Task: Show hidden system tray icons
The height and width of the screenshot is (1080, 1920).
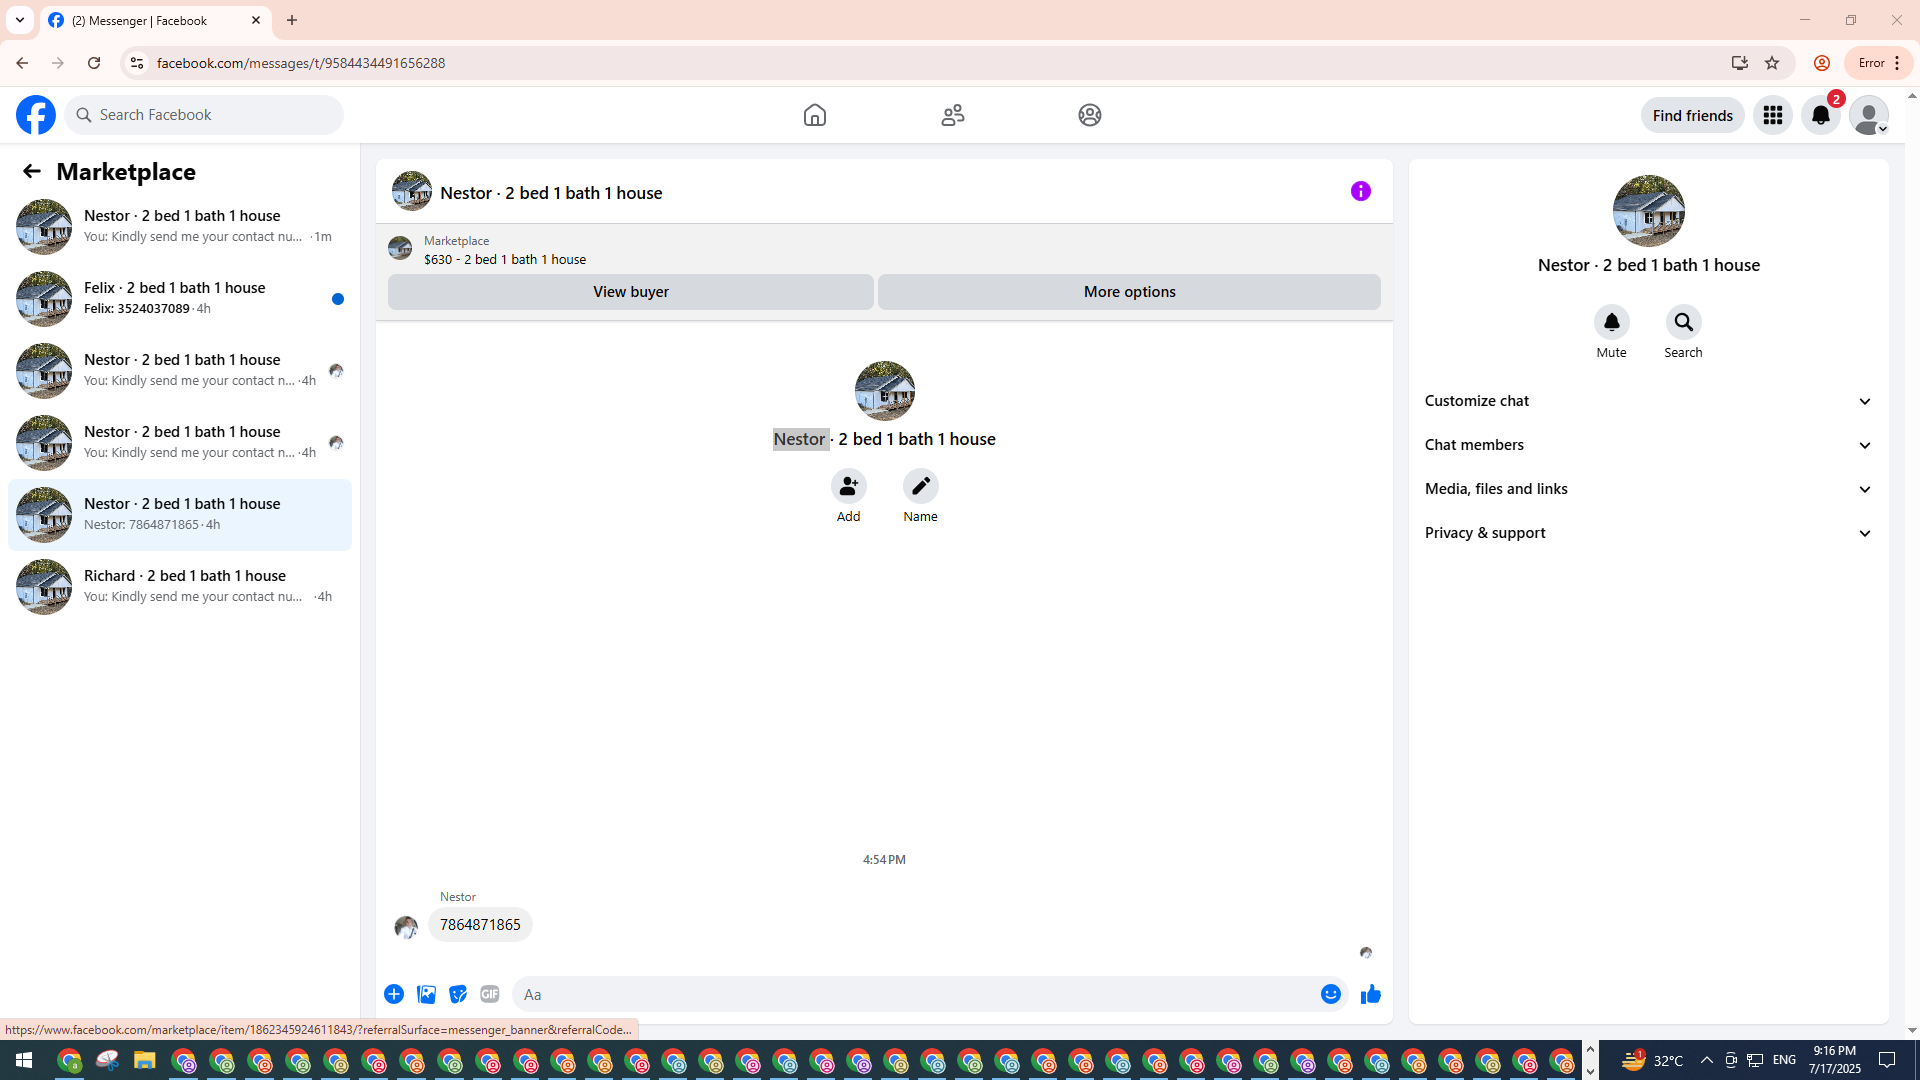Action: point(1706,1060)
